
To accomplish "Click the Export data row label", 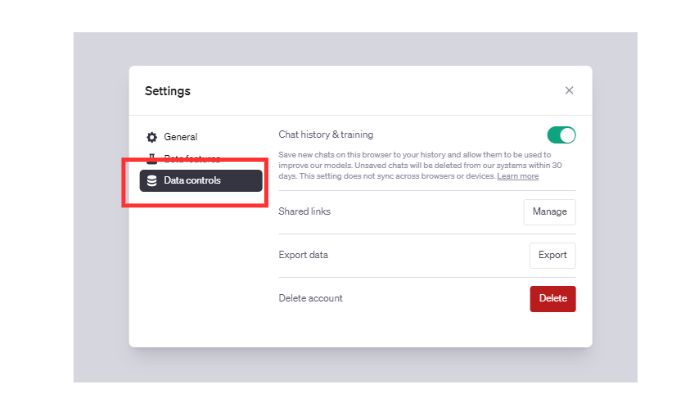I will coord(303,255).
